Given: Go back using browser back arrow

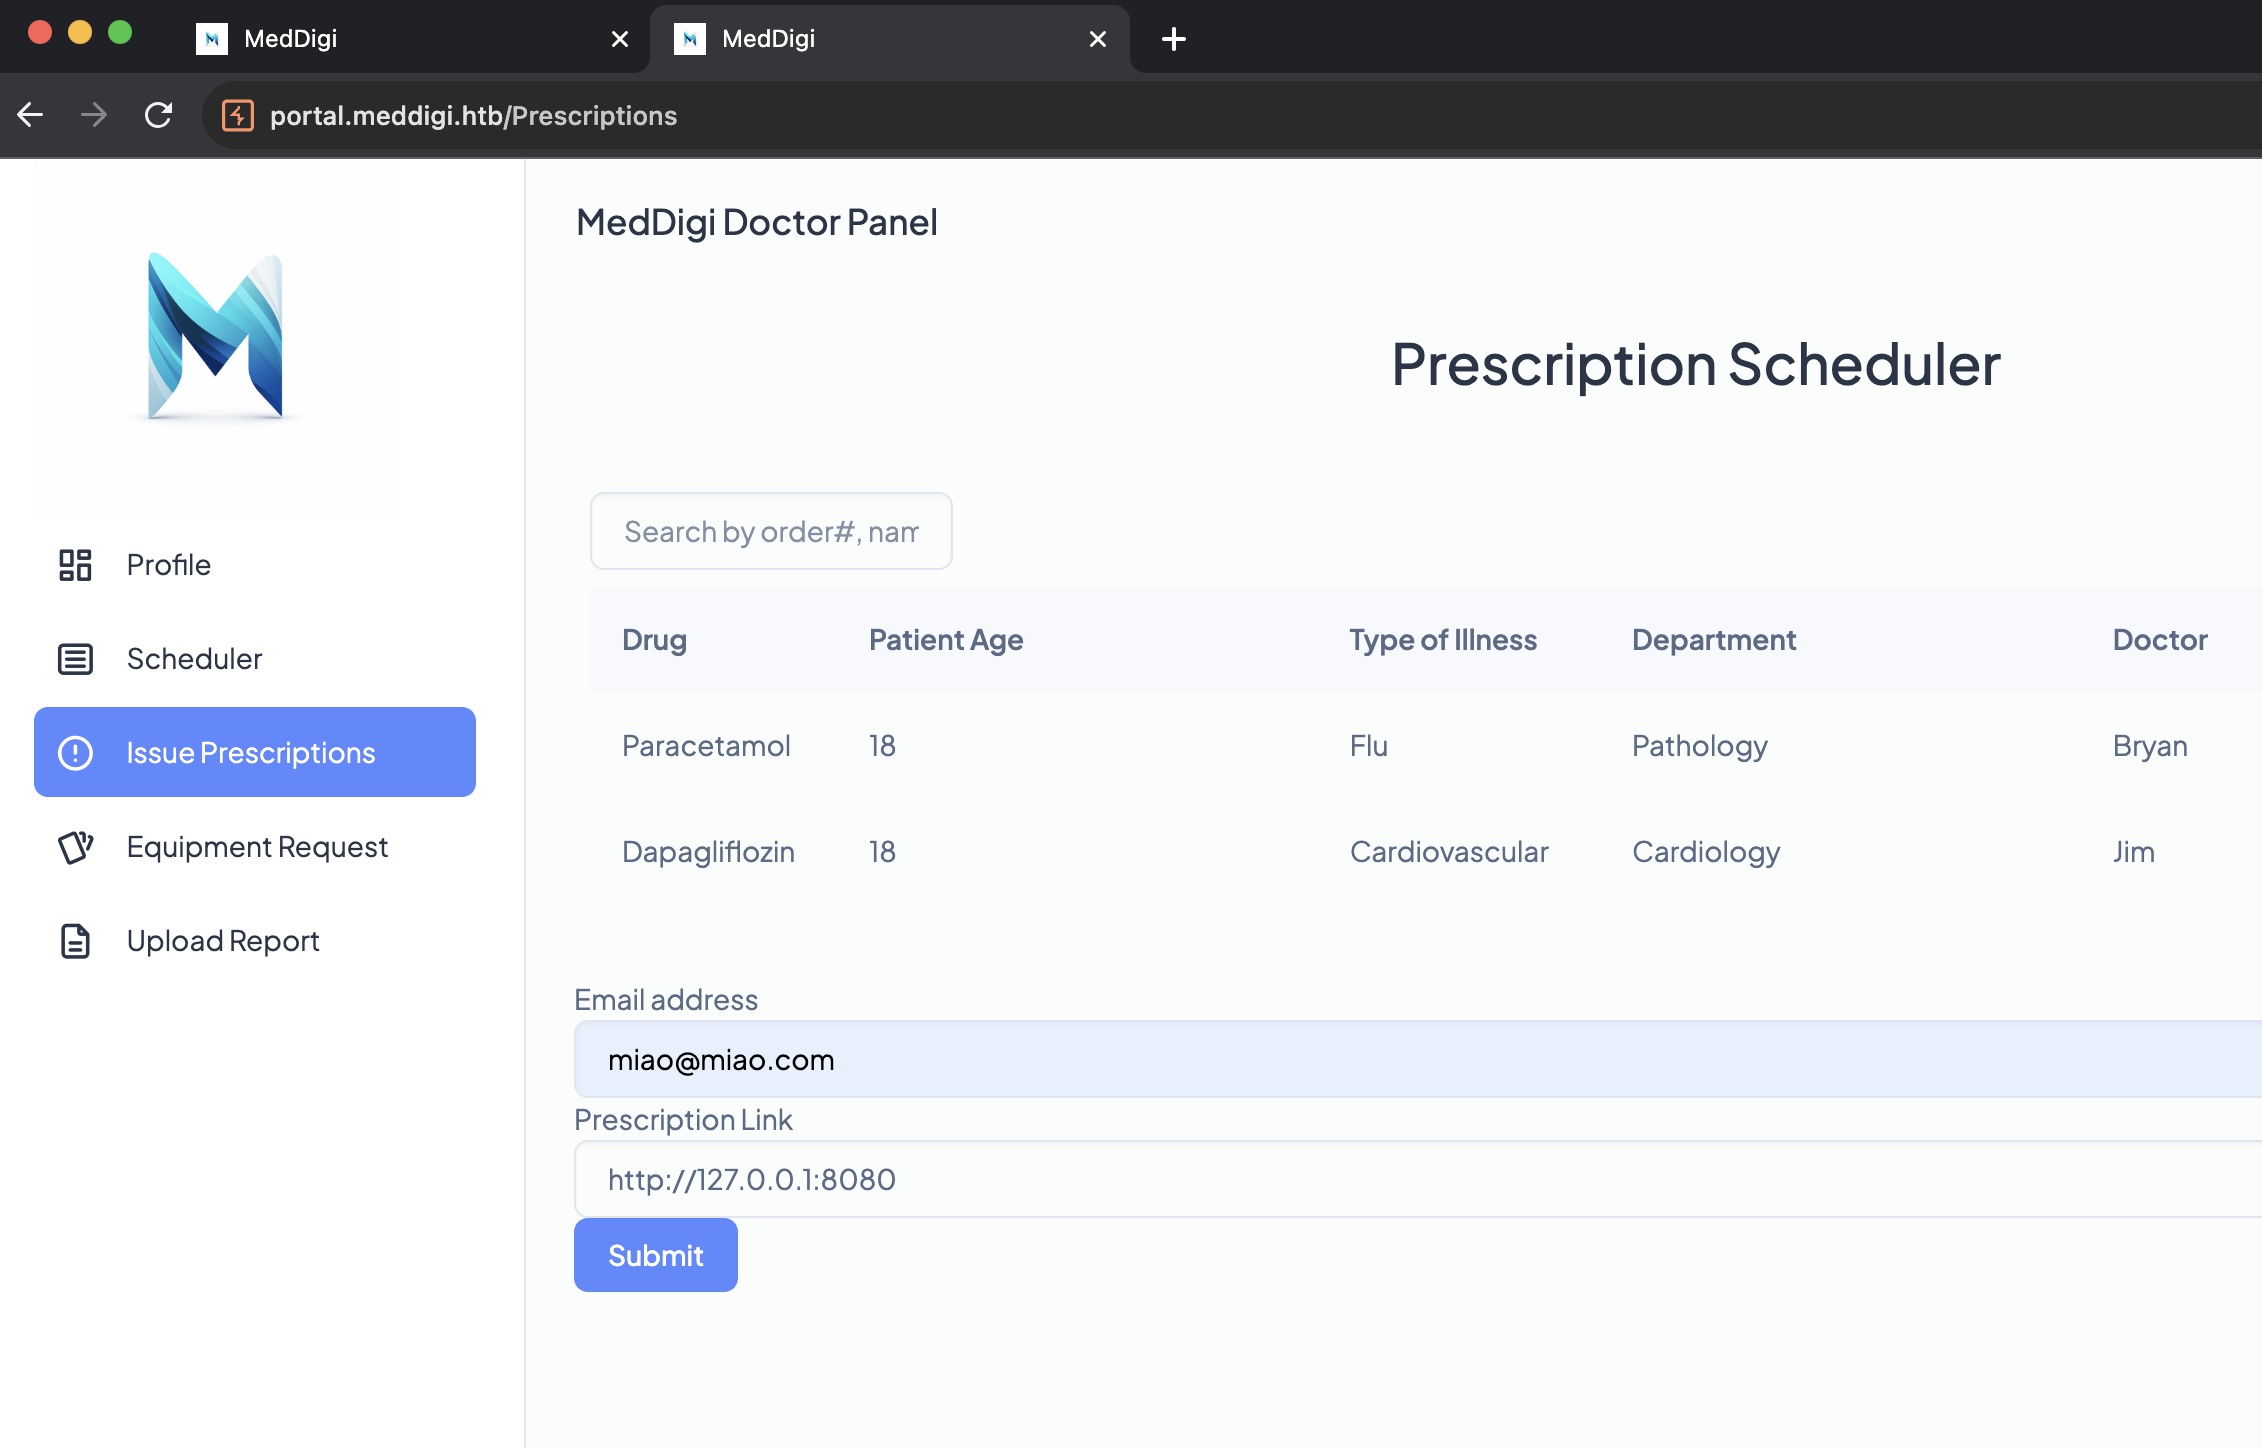Looking at the screenshot, I should click(x=30, y=116).
